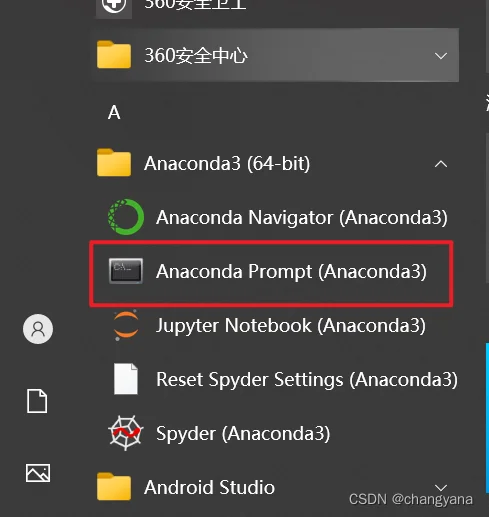Viewport: 489px width, 517px height.
Task: Open the Documents icon in the sidebar
Action: pyautogui.click(x=37, y=401)
